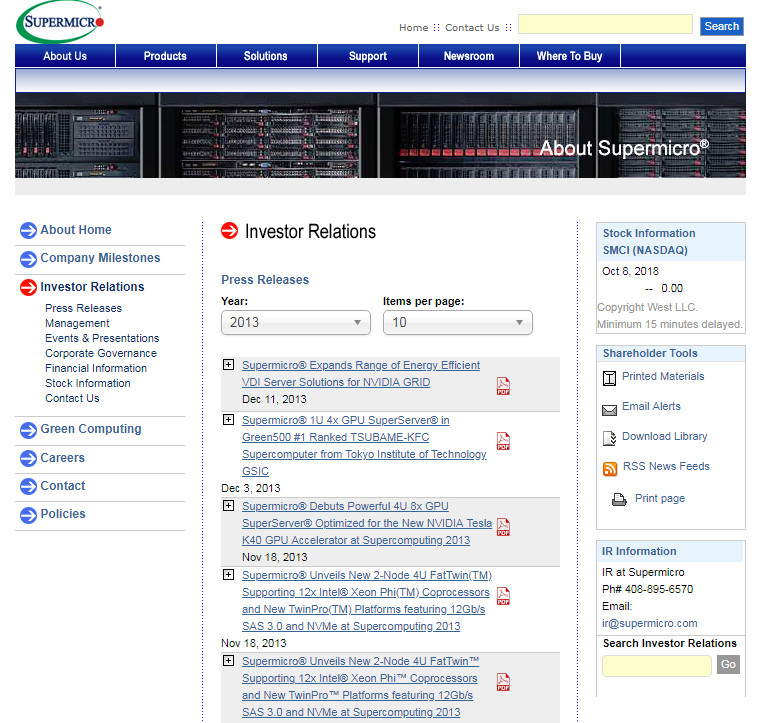
Task: Expand the FatTwin(TM) Nov 18 release
Action: click(228, 574)
